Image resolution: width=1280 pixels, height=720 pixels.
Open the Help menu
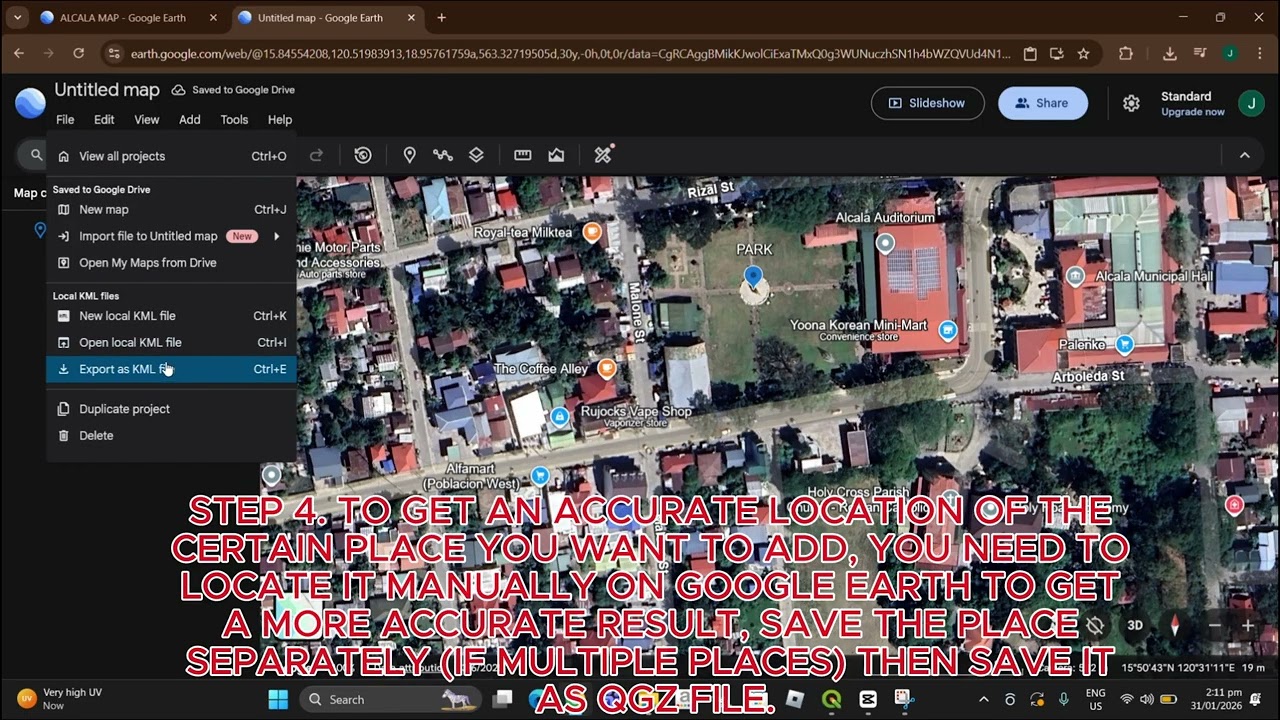tap(280, 120)
